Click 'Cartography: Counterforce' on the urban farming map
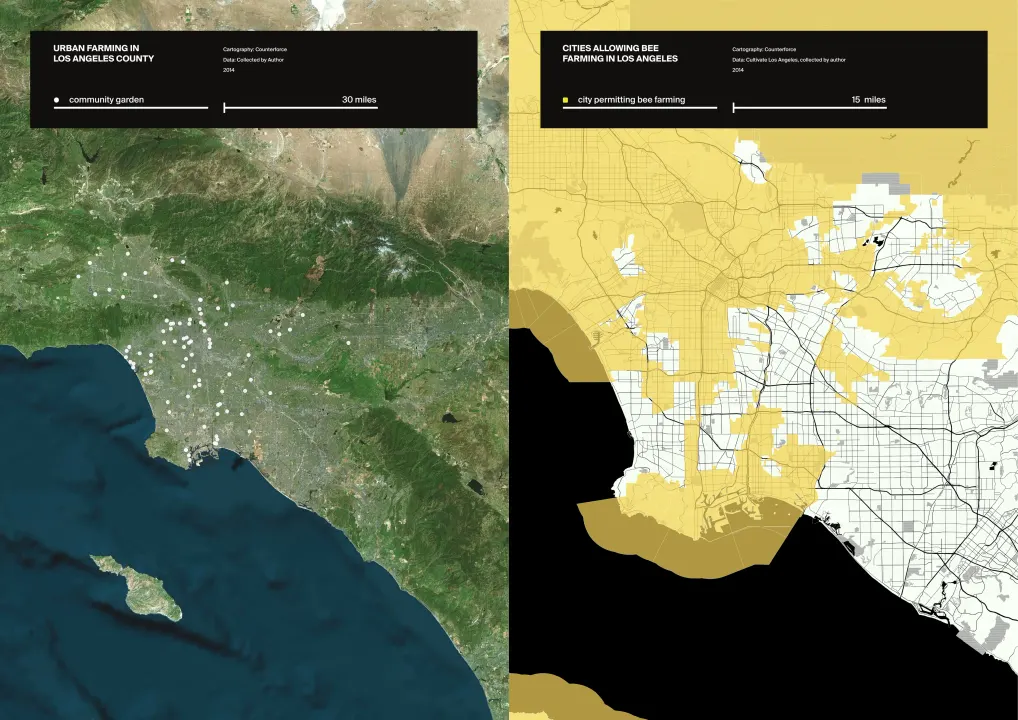Image resolution: width=1018 pixels, height=720 pixels. click(254, 49)
